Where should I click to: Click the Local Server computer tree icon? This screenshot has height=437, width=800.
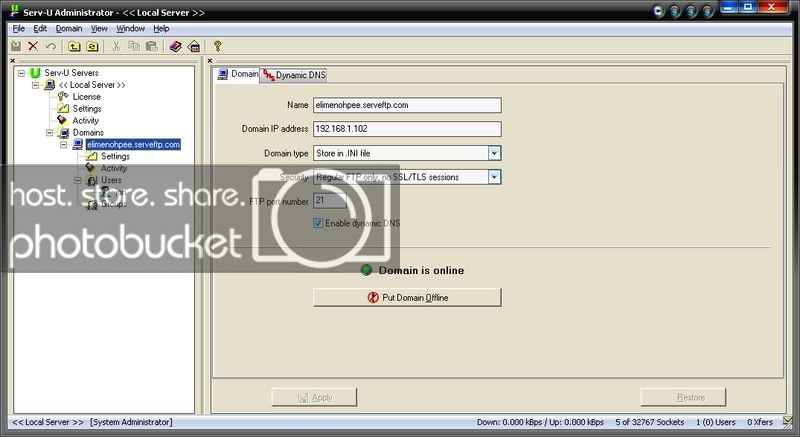click(49, 85)
